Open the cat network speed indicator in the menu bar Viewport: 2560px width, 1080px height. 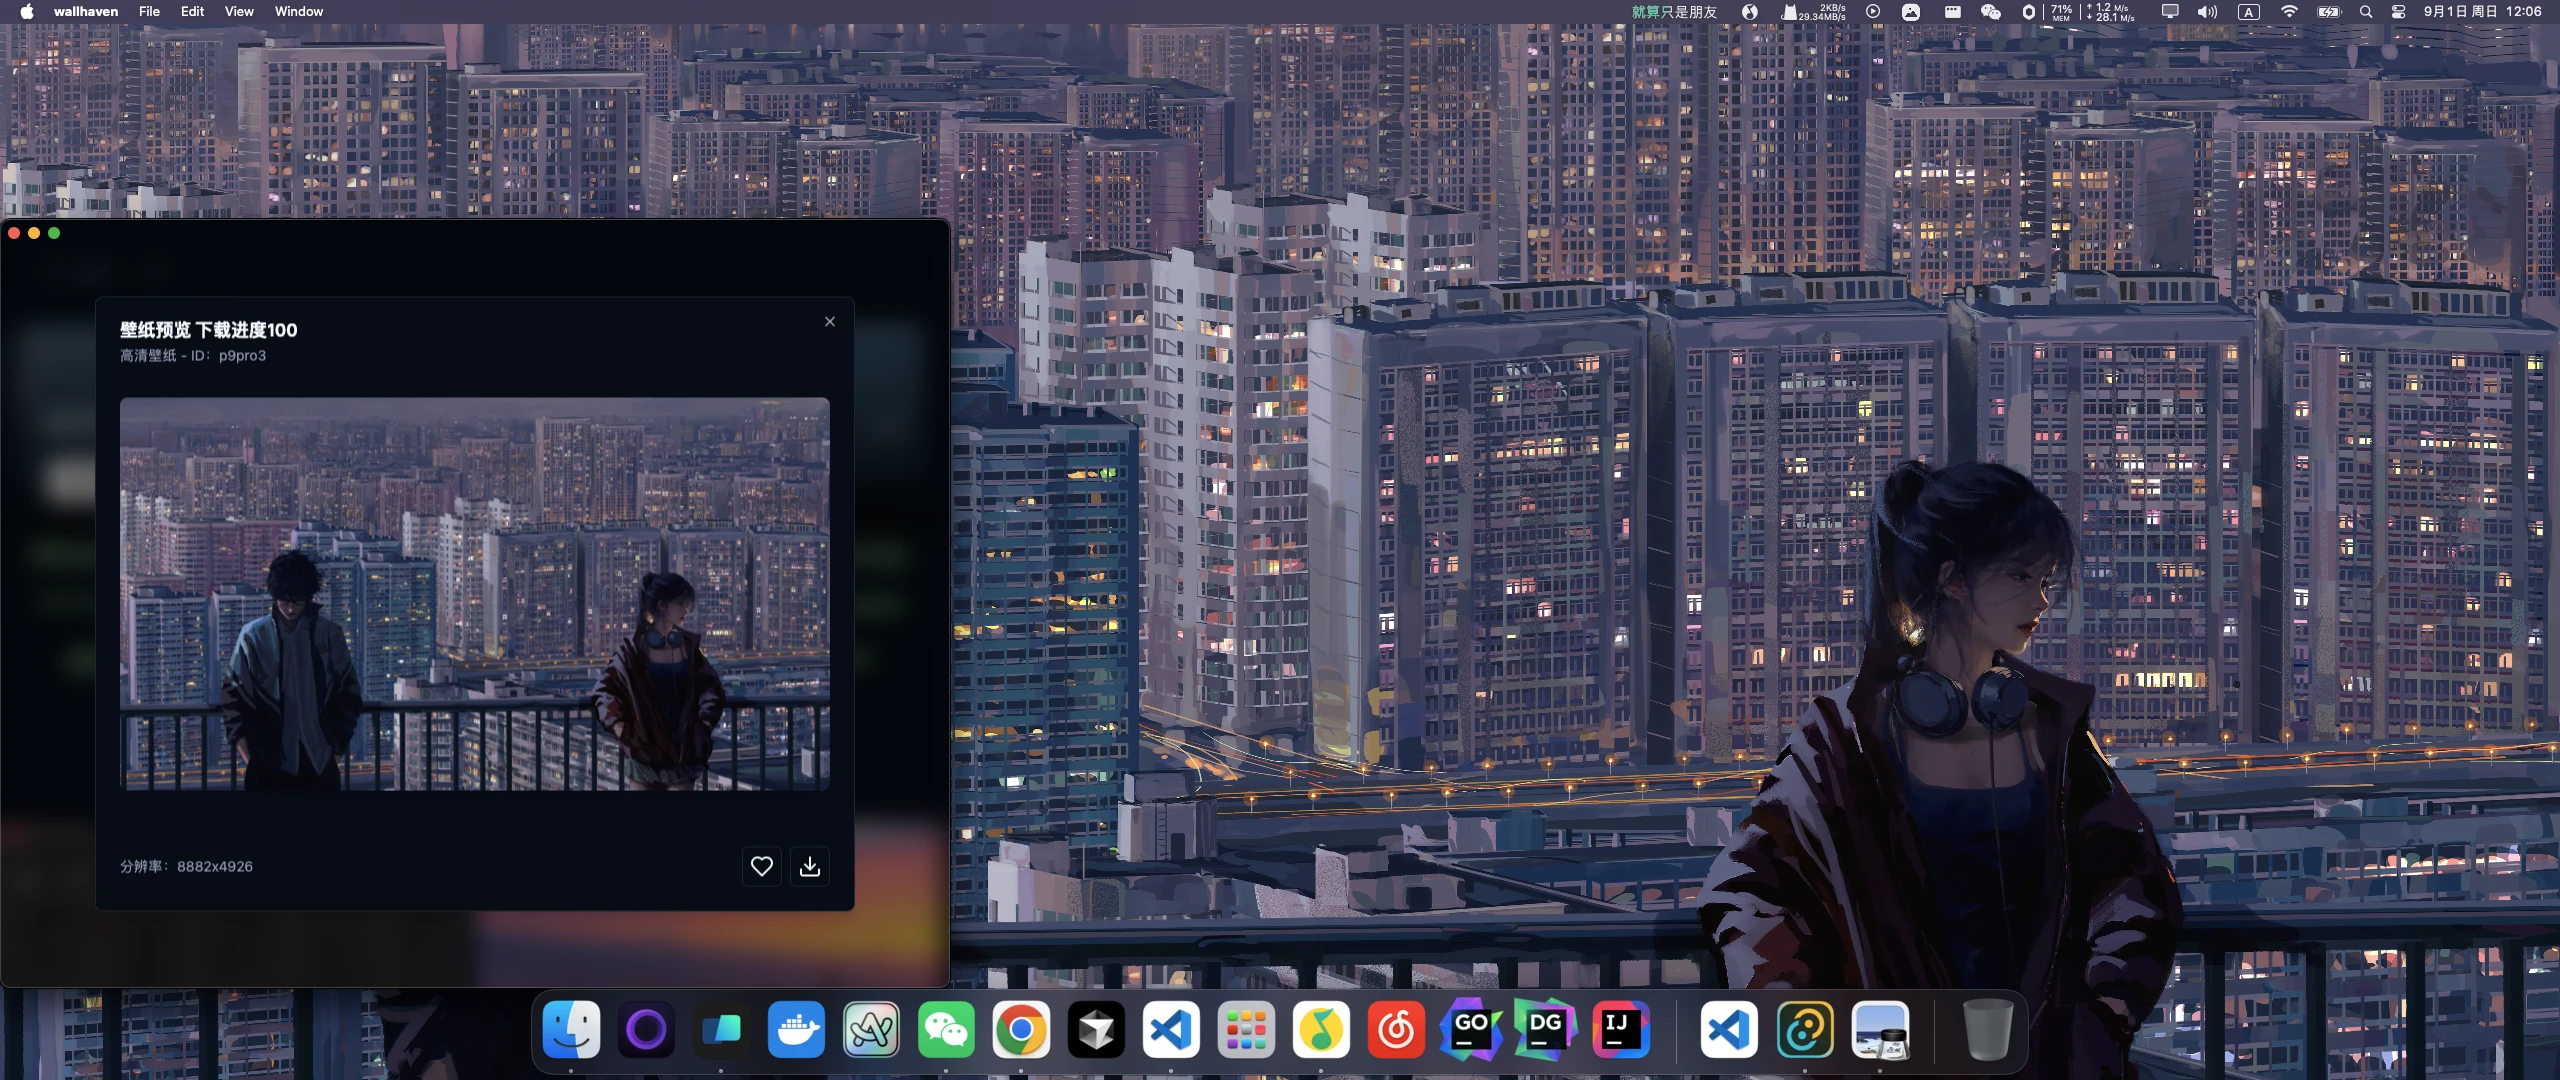(x=1814, y=12)
